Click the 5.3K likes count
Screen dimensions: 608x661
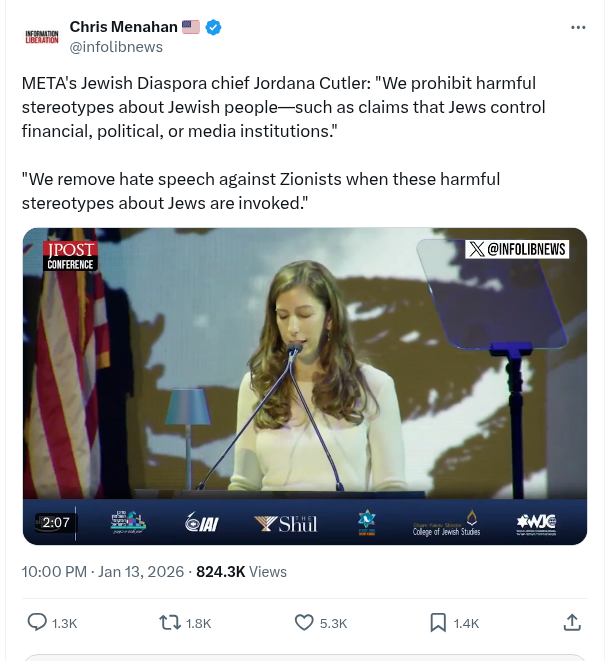point(334,623)
